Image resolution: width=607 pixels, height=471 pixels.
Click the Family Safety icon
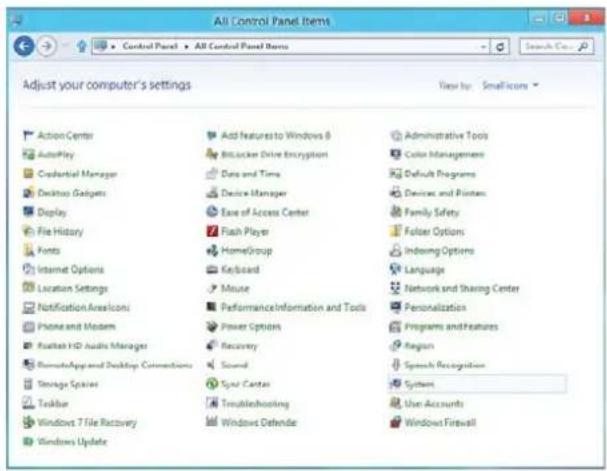pyautogui.click(x=395, y=212)
